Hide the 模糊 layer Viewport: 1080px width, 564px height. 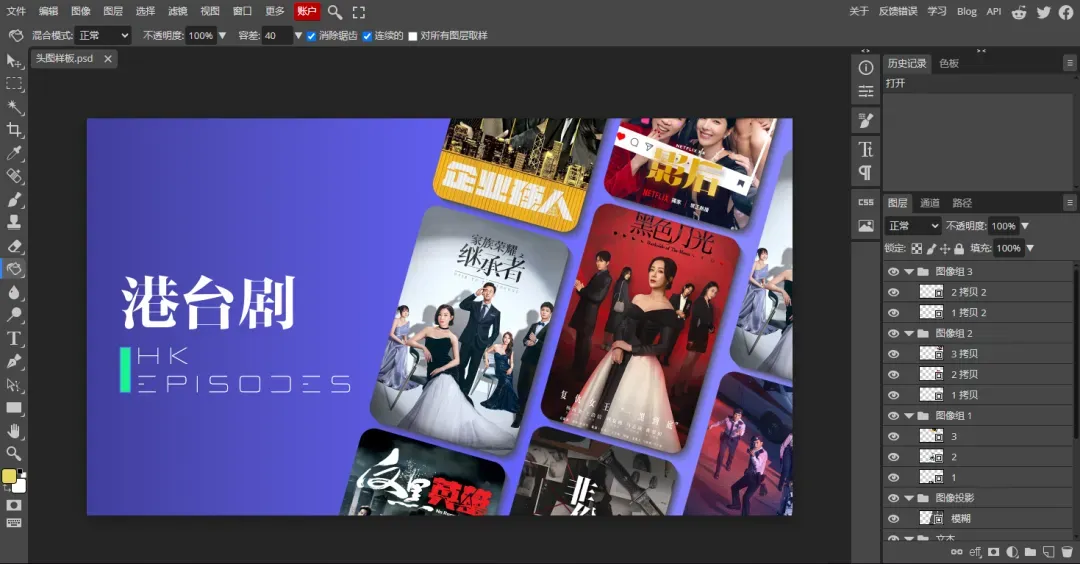(x=893, y=519)
